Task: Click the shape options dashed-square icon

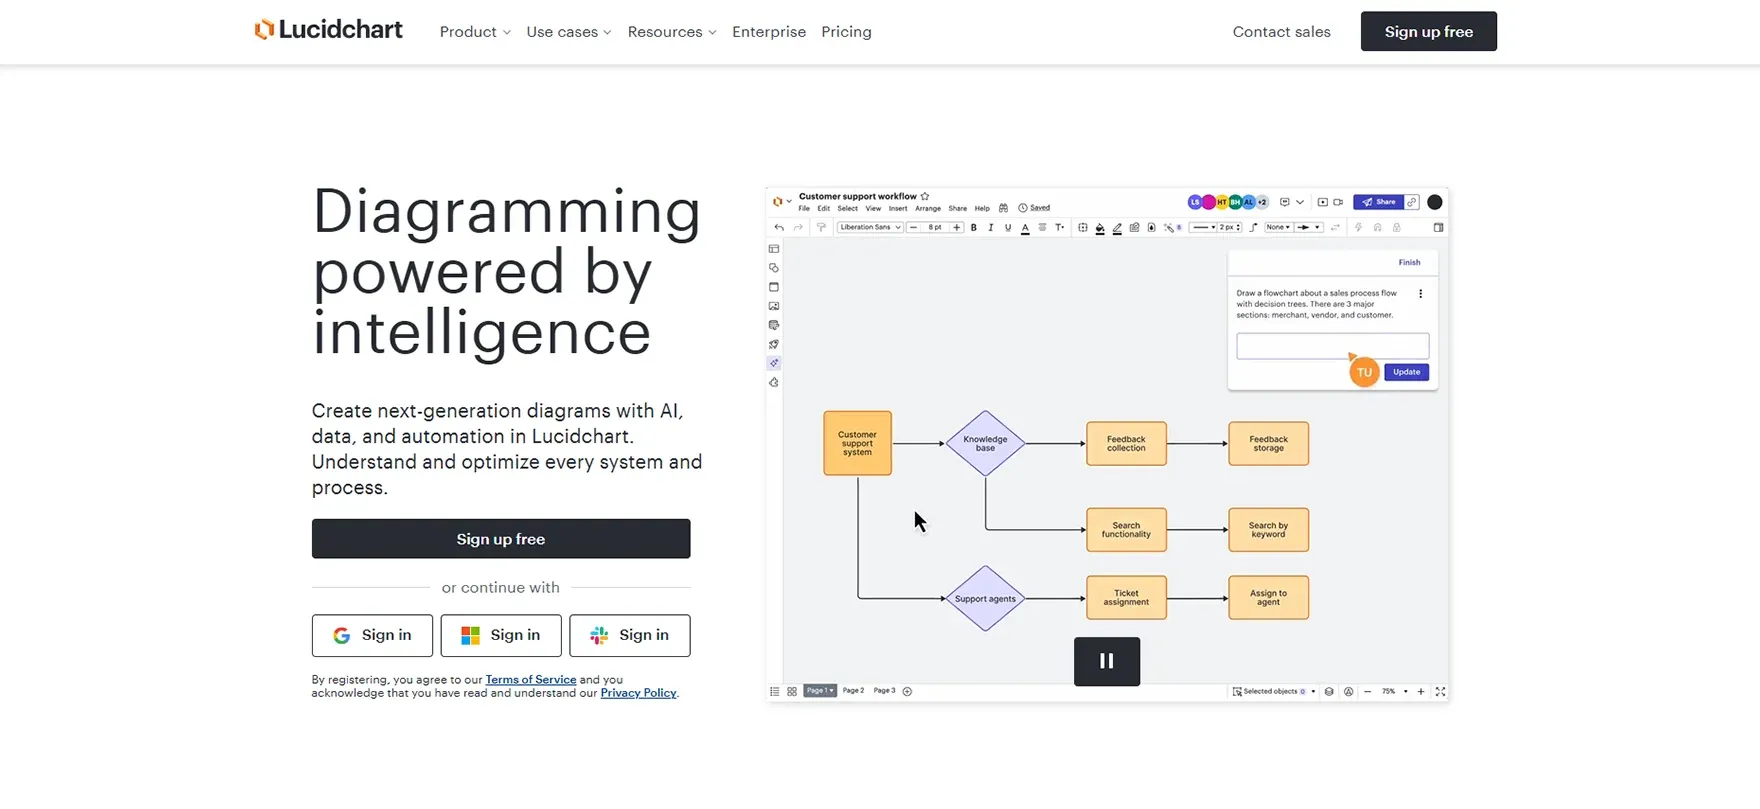Action: coord(1083,227)
